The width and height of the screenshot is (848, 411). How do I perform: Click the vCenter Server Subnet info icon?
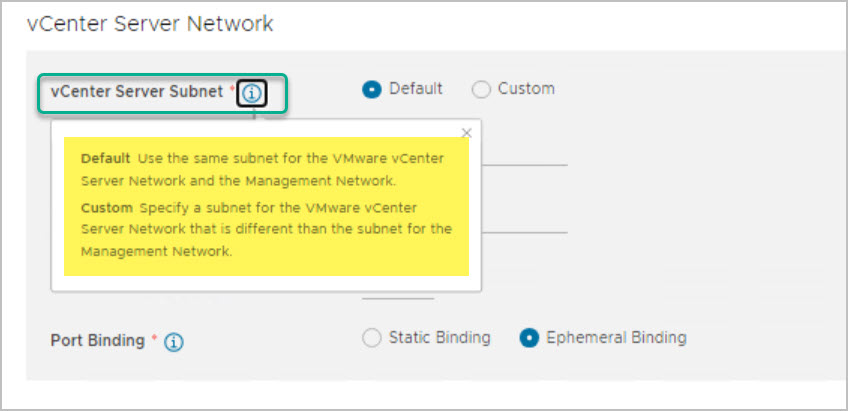coord(252,94)
